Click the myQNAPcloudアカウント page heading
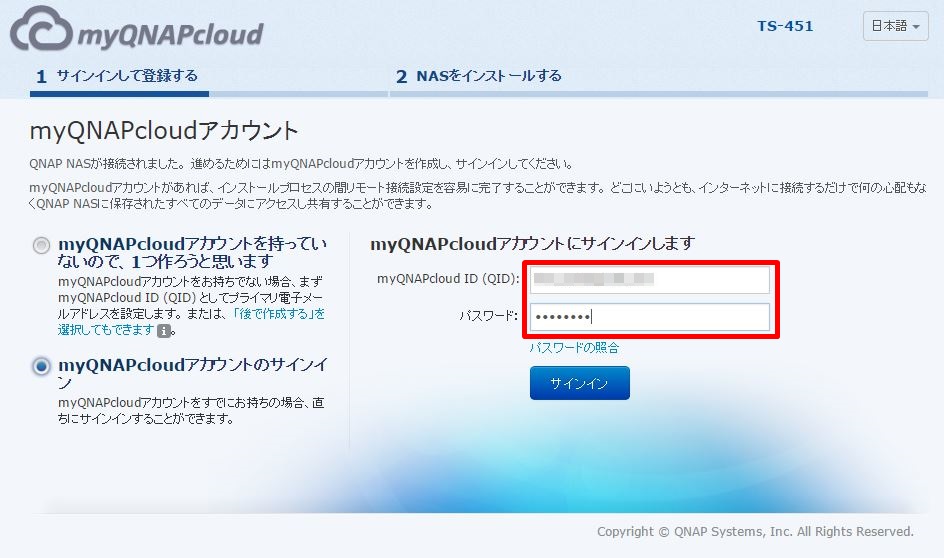Image resolution: width=944 pixels, height=558 pixels. (x=164, y=131)
